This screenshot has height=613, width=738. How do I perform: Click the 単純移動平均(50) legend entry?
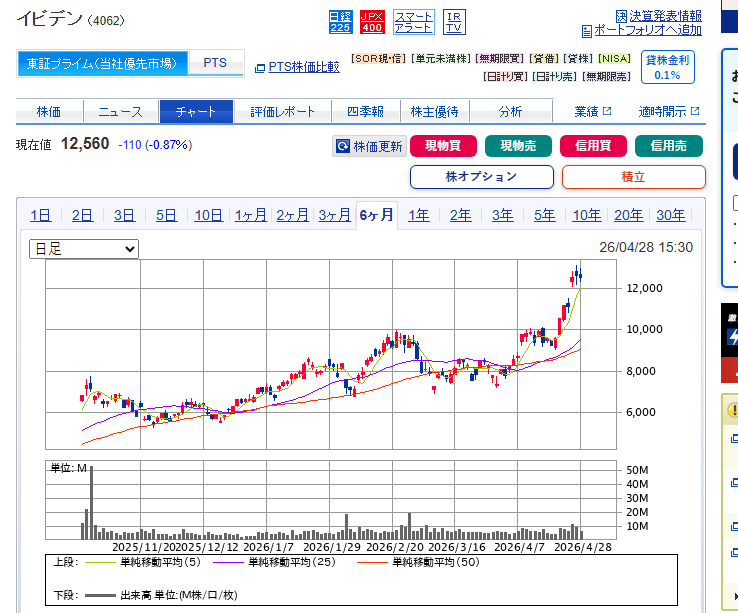pos(418,562)
